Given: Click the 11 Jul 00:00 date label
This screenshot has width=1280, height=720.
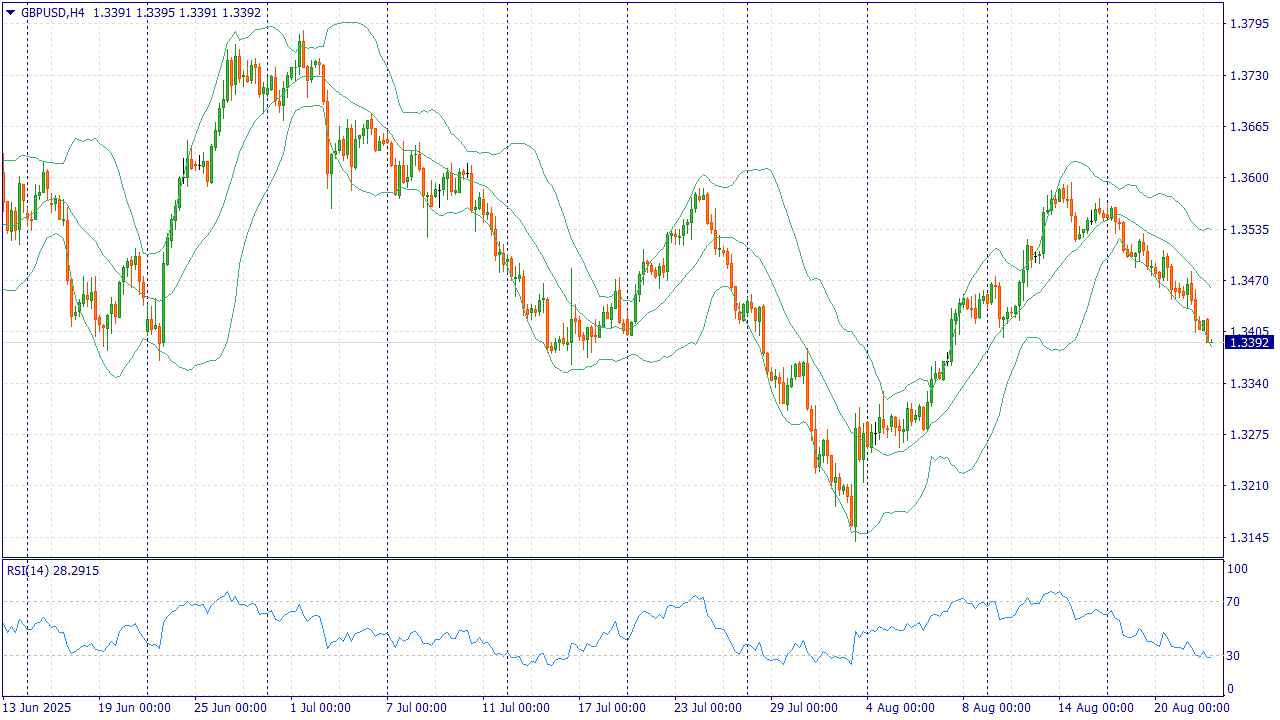Looking at the screenshot, I should coord(517,708).
